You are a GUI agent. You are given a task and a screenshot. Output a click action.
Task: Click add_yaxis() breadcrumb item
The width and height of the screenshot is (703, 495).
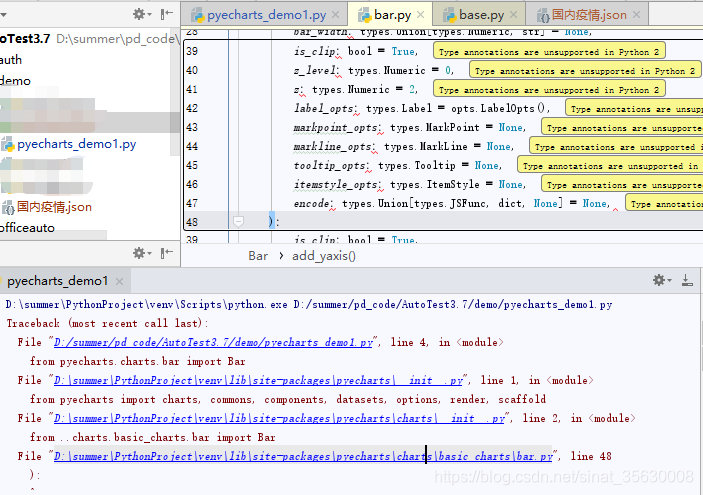[x=324, y=256]
